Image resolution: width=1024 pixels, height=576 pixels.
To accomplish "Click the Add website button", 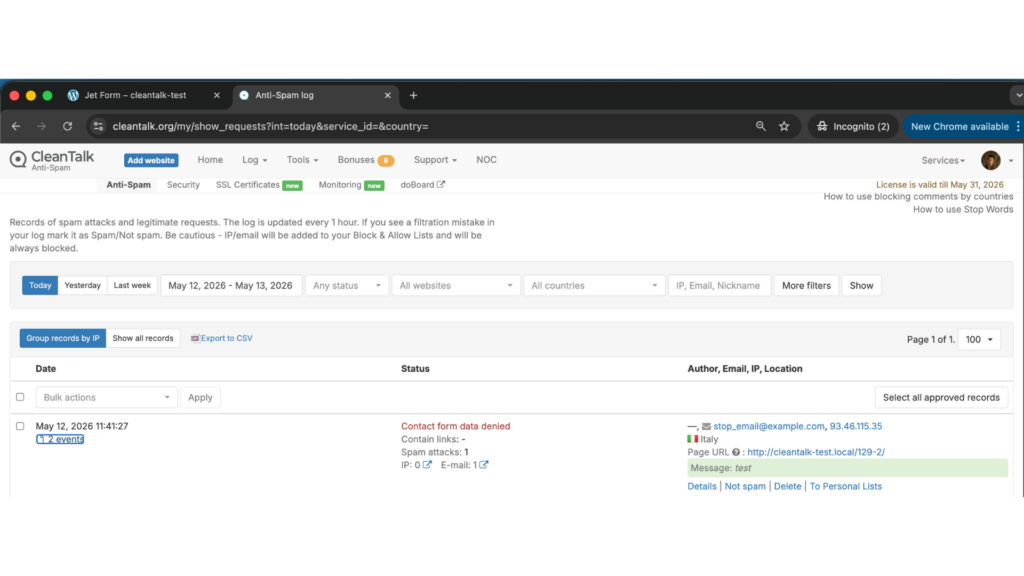I will [151, 160].
